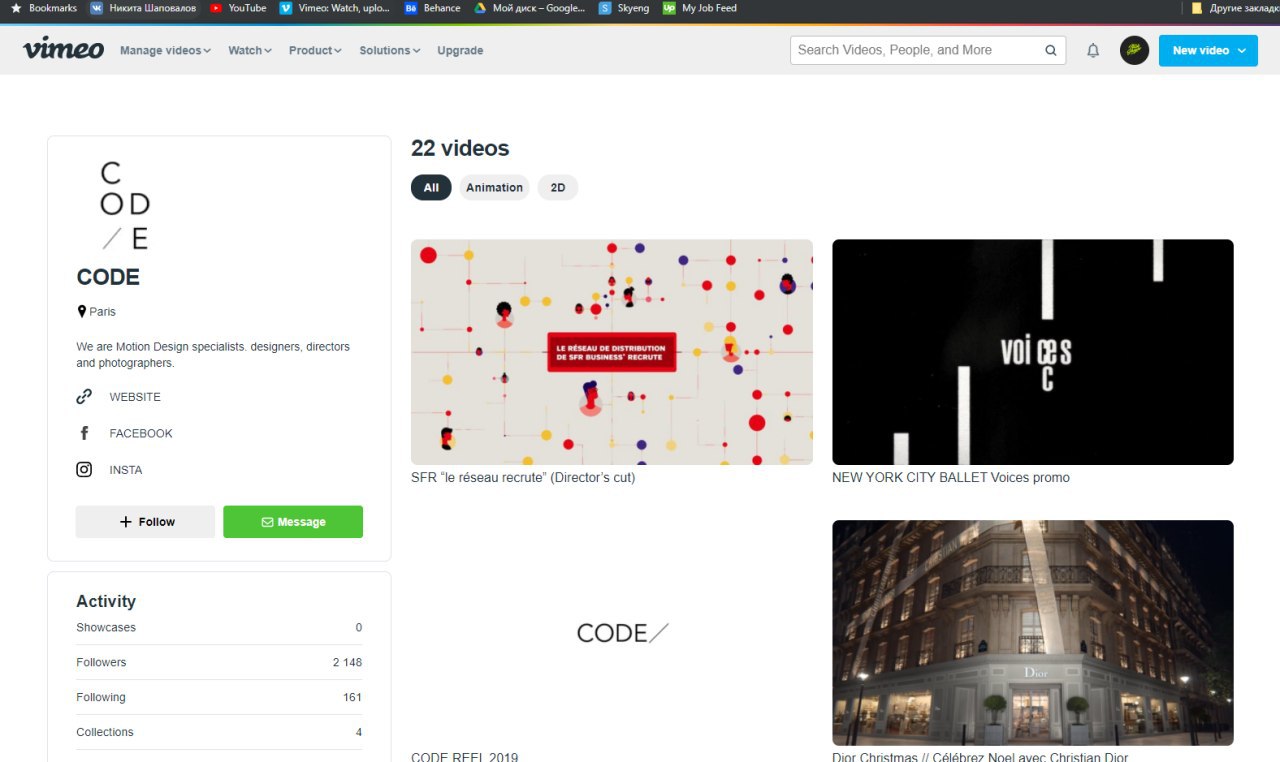Open the Google Drive Мой диск bookmark

pyautogui.click(x=529, y=8)
